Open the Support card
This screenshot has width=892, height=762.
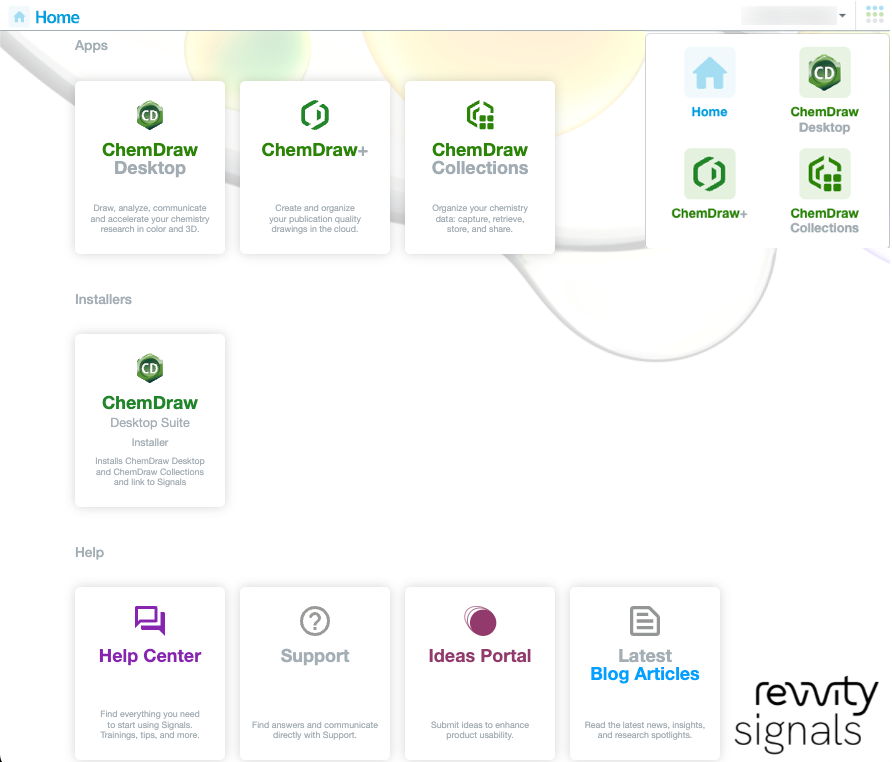click(x=314, y=673)
